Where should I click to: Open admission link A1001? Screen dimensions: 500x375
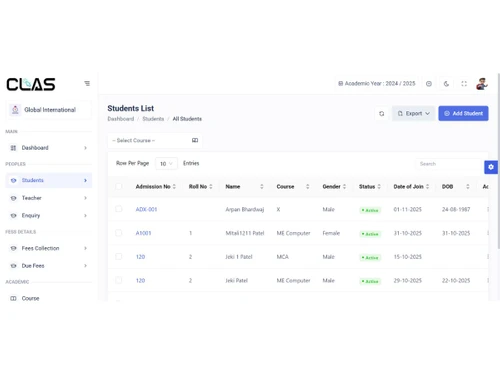click(x=143, y=233)
